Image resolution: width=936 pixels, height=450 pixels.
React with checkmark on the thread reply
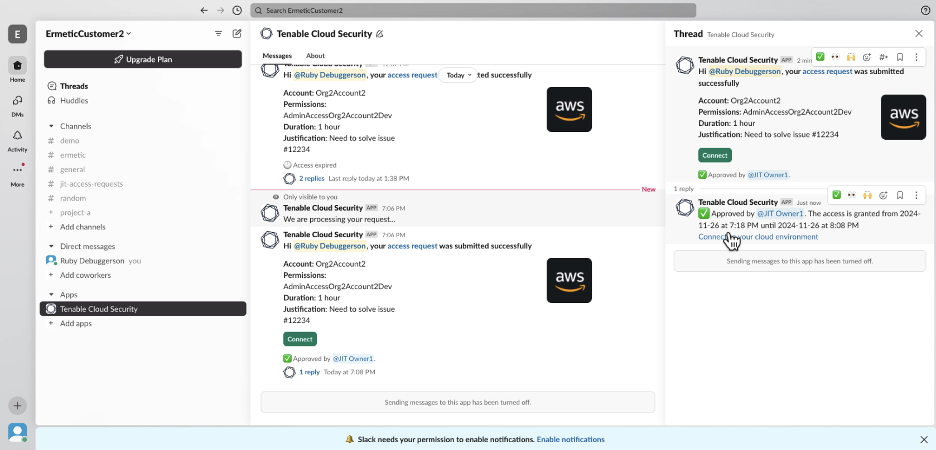(x=837, y=195)
